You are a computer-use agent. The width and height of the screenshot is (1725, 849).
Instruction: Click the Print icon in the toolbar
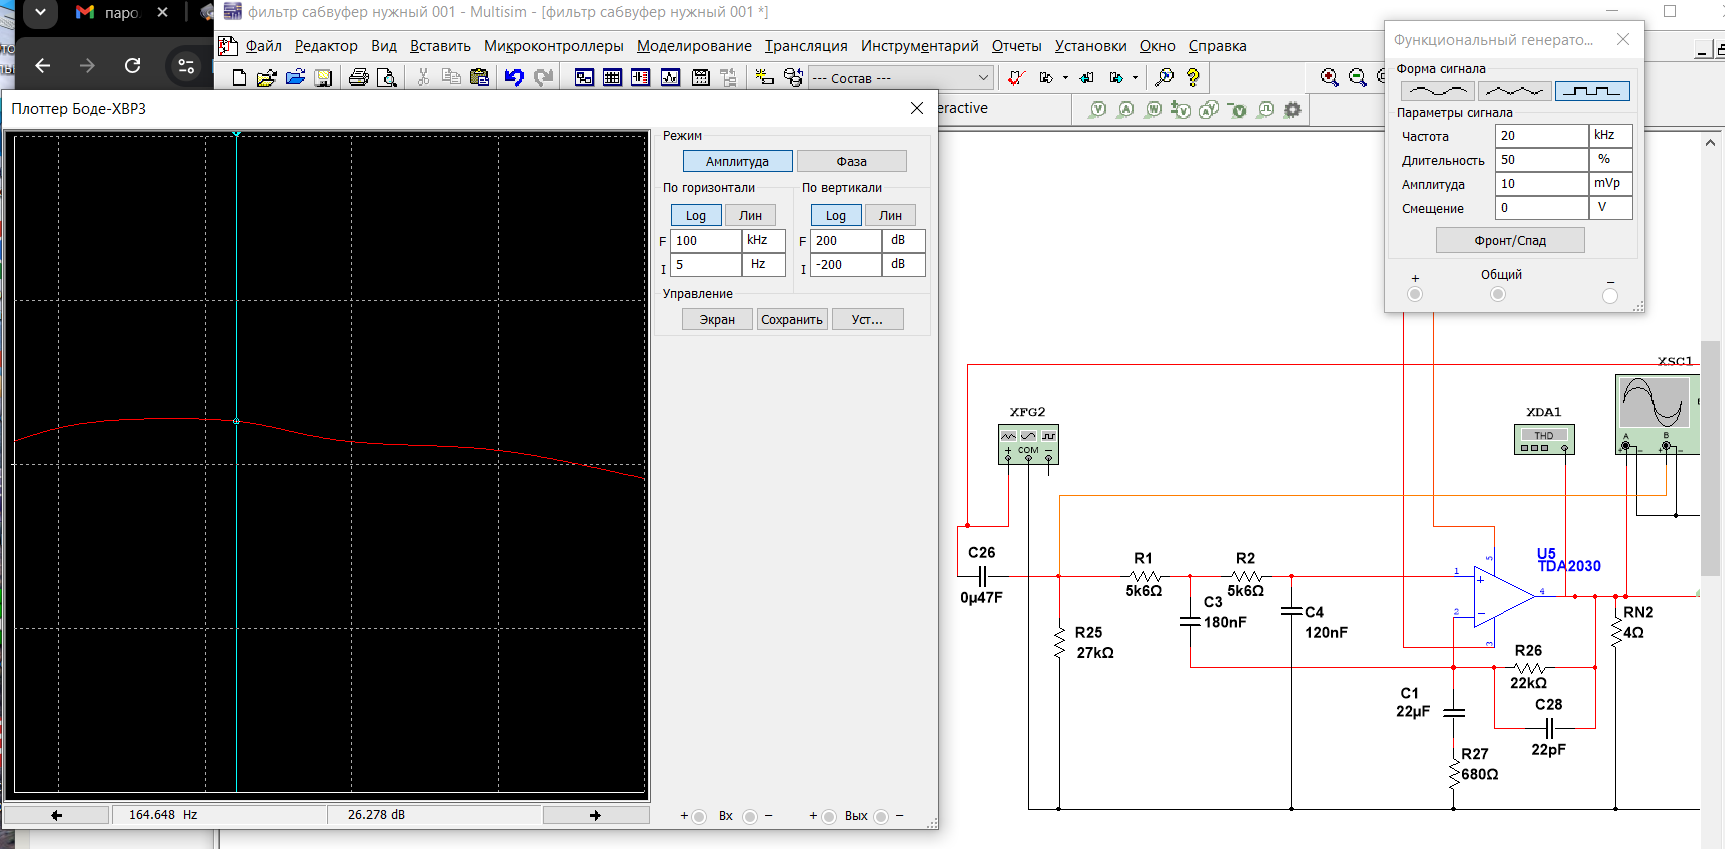click(x=359, y=77)
